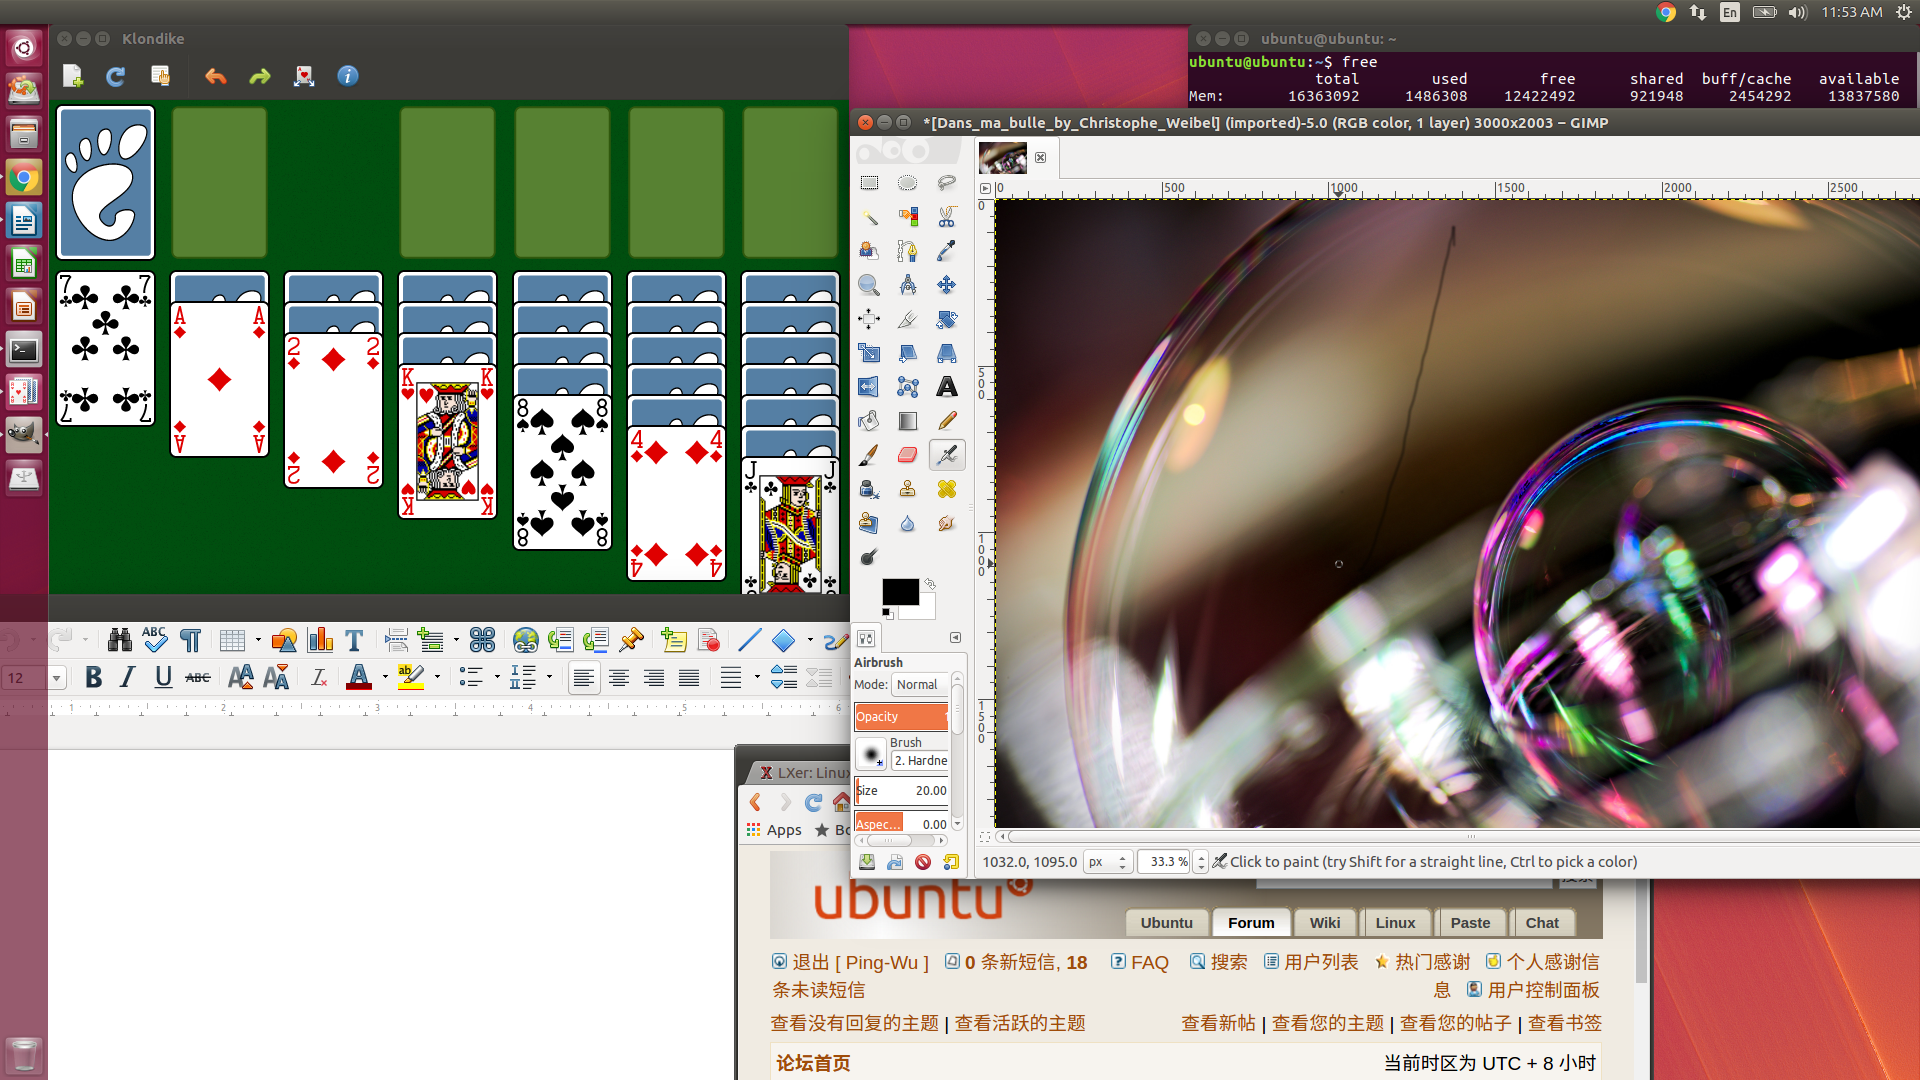This screenshot has height=1080, width=1920.
Task: Click the Klondike restart game icon
Action: pyautogui.click(x=116, y=76)
